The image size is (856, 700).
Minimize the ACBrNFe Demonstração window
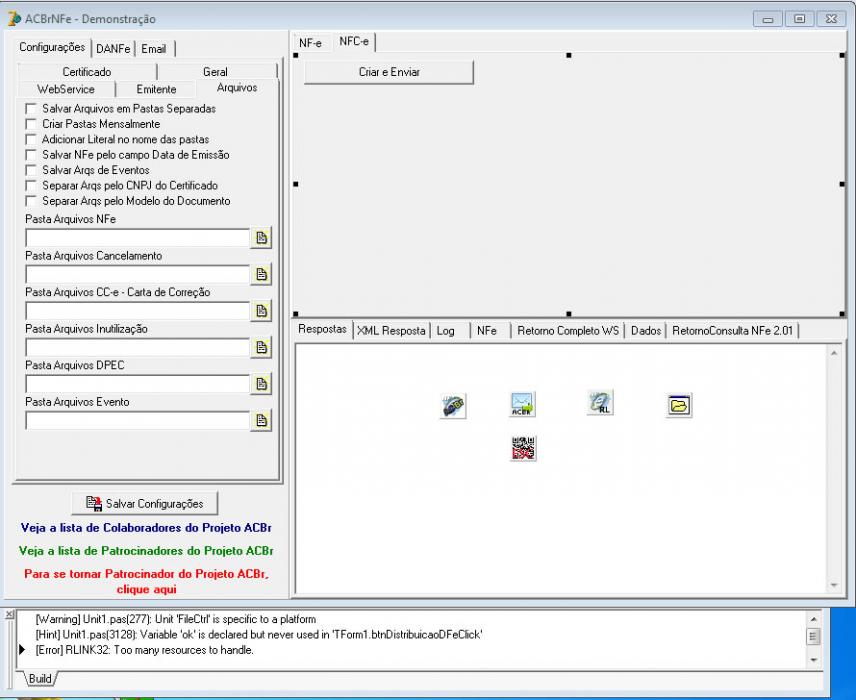coord(768,19)
